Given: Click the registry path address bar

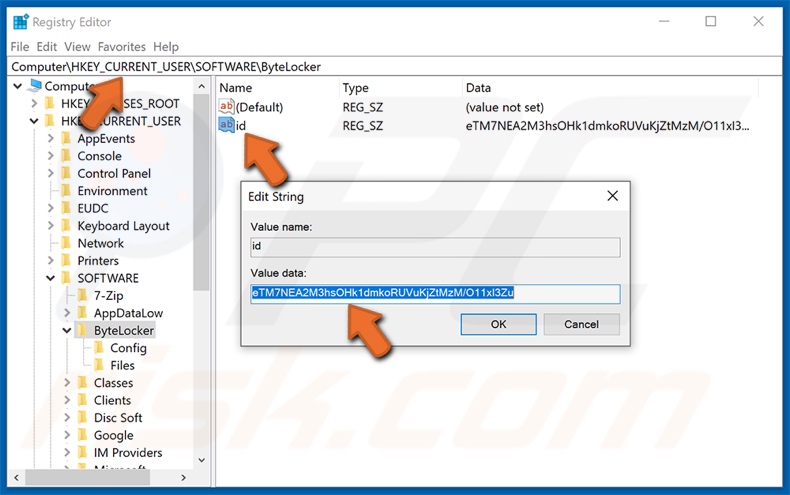Looking at the screenshot, I should click(x=394, y=67).
